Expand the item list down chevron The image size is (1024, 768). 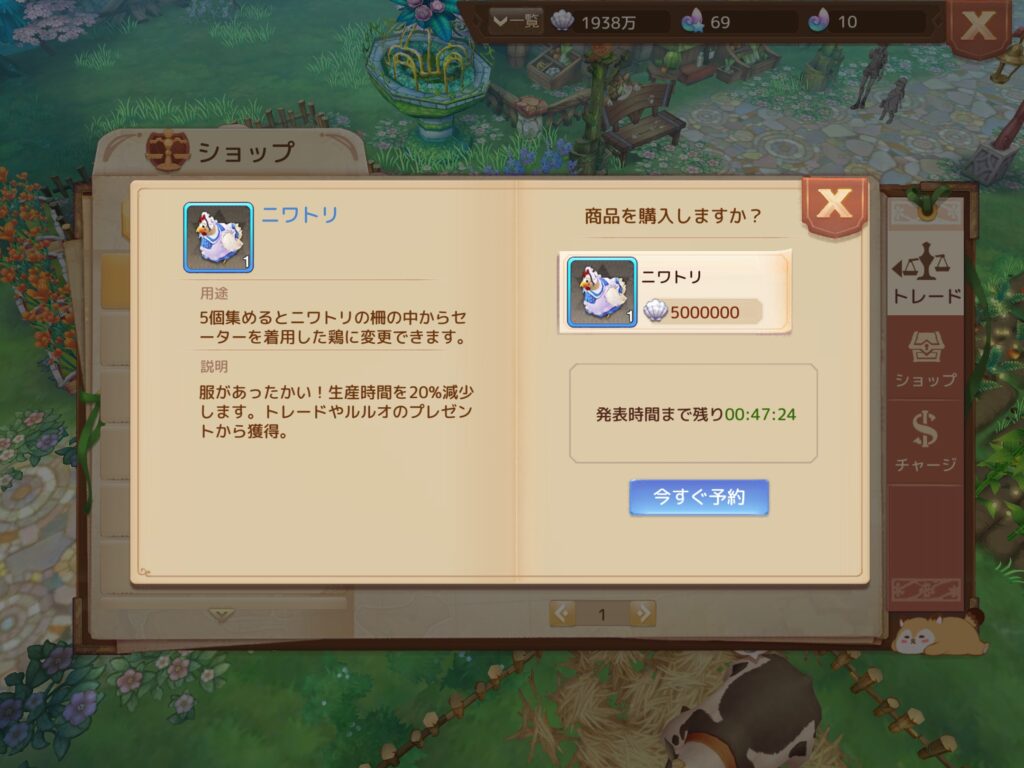click(x=221, y=615)
